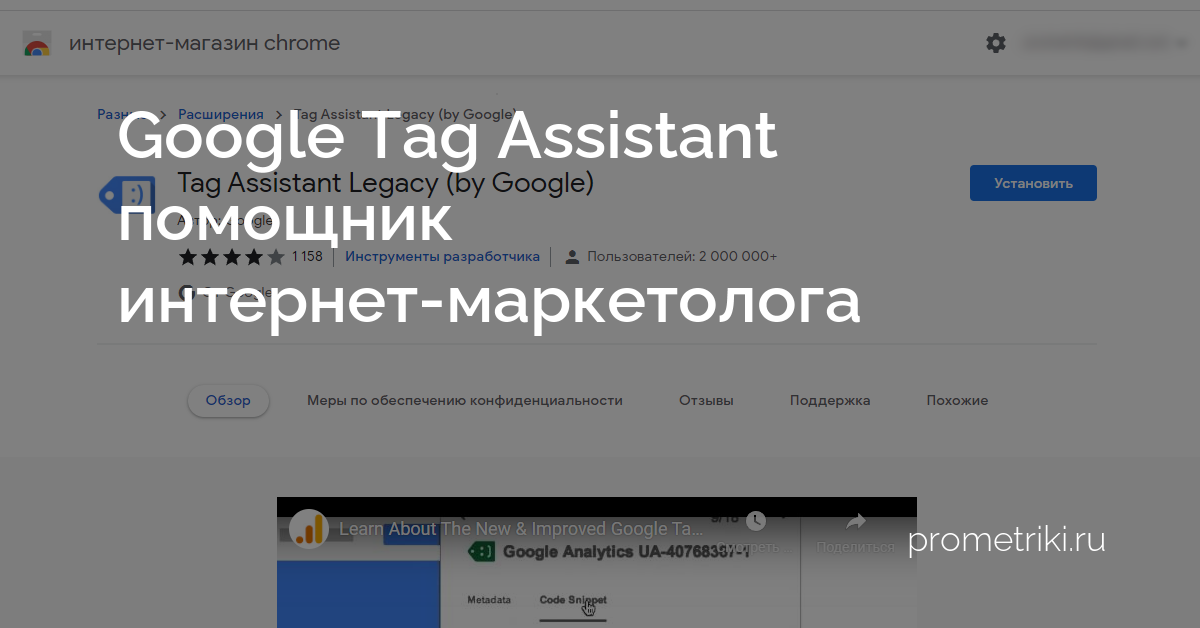Switch to the 'Отзывы' tab

[706, 400]
